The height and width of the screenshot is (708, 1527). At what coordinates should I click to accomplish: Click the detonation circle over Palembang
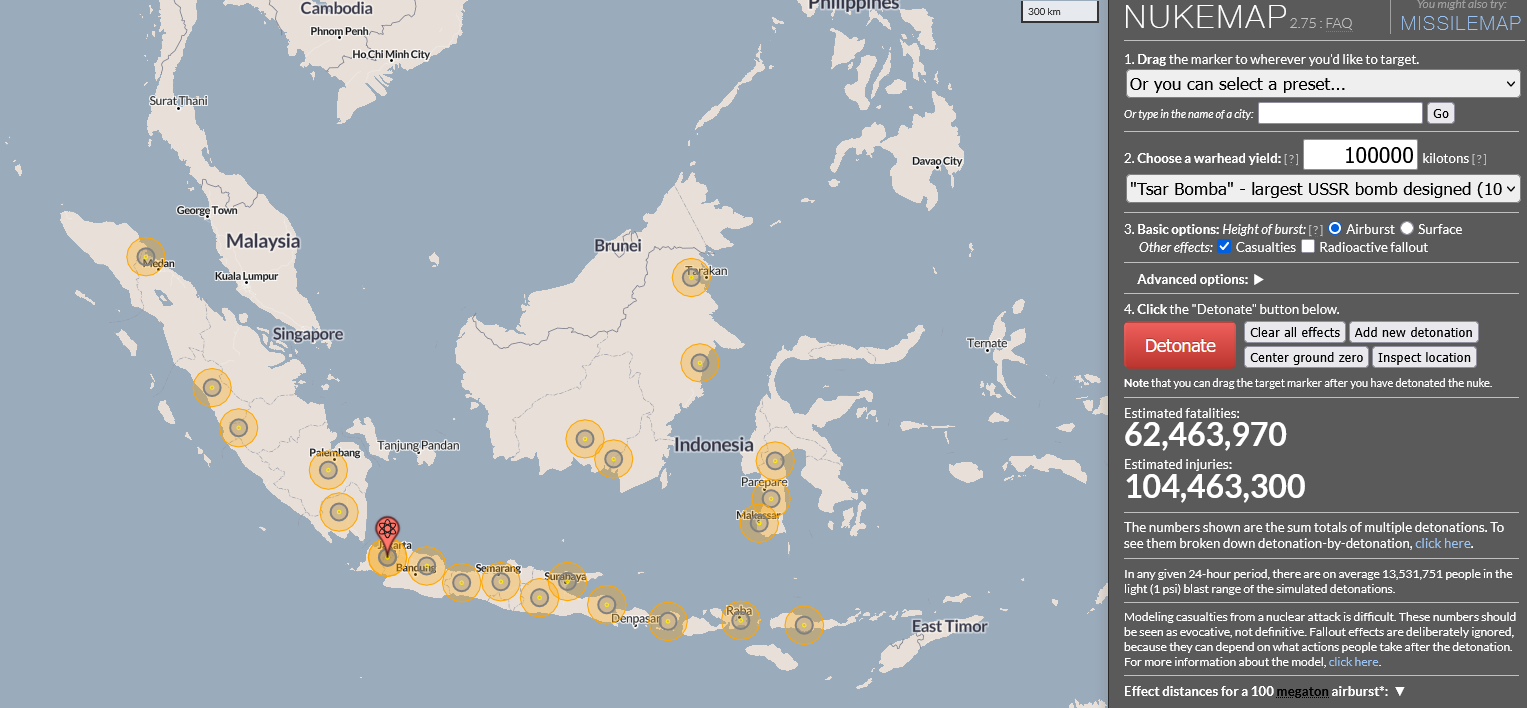click(x=328, y=470)
